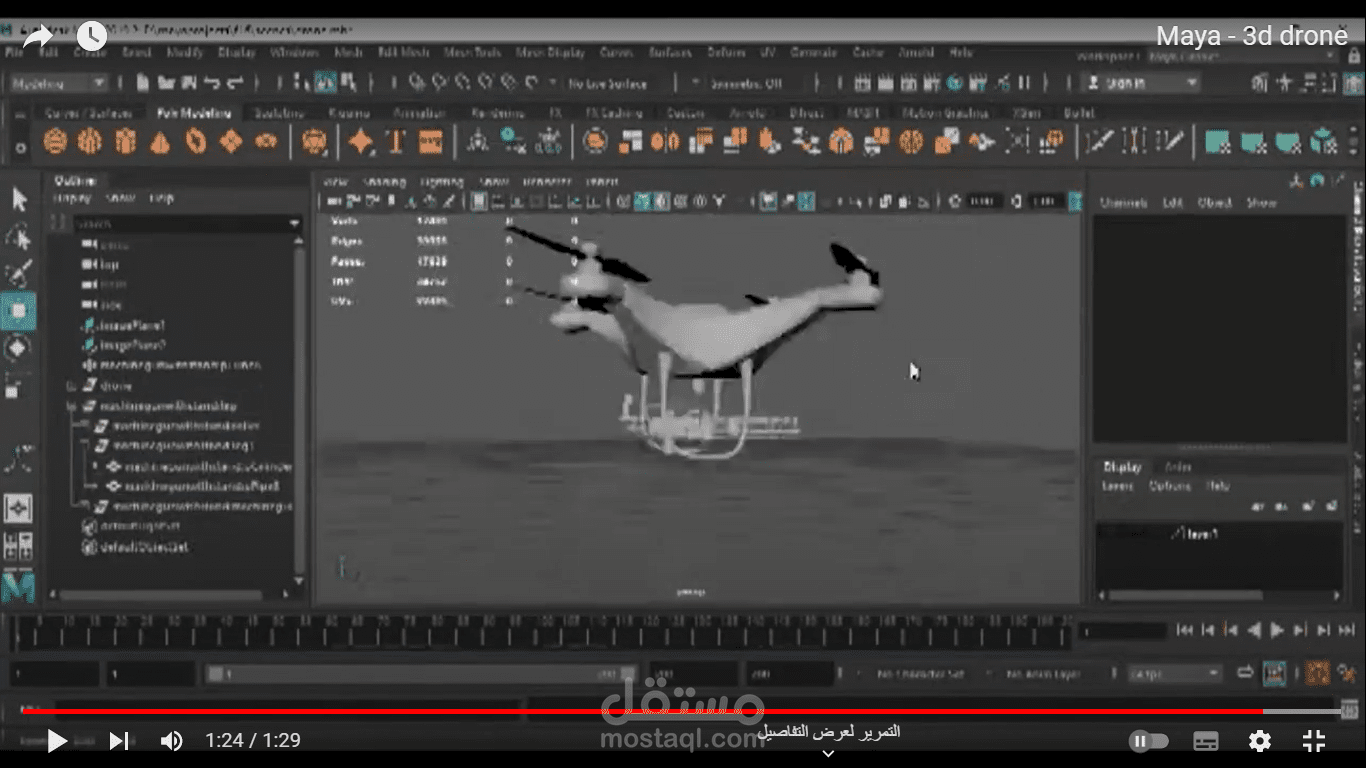Toggle the playback loop icon
The width and height of the screenshot is (1366, 768).
click(x=1245, y=673)
